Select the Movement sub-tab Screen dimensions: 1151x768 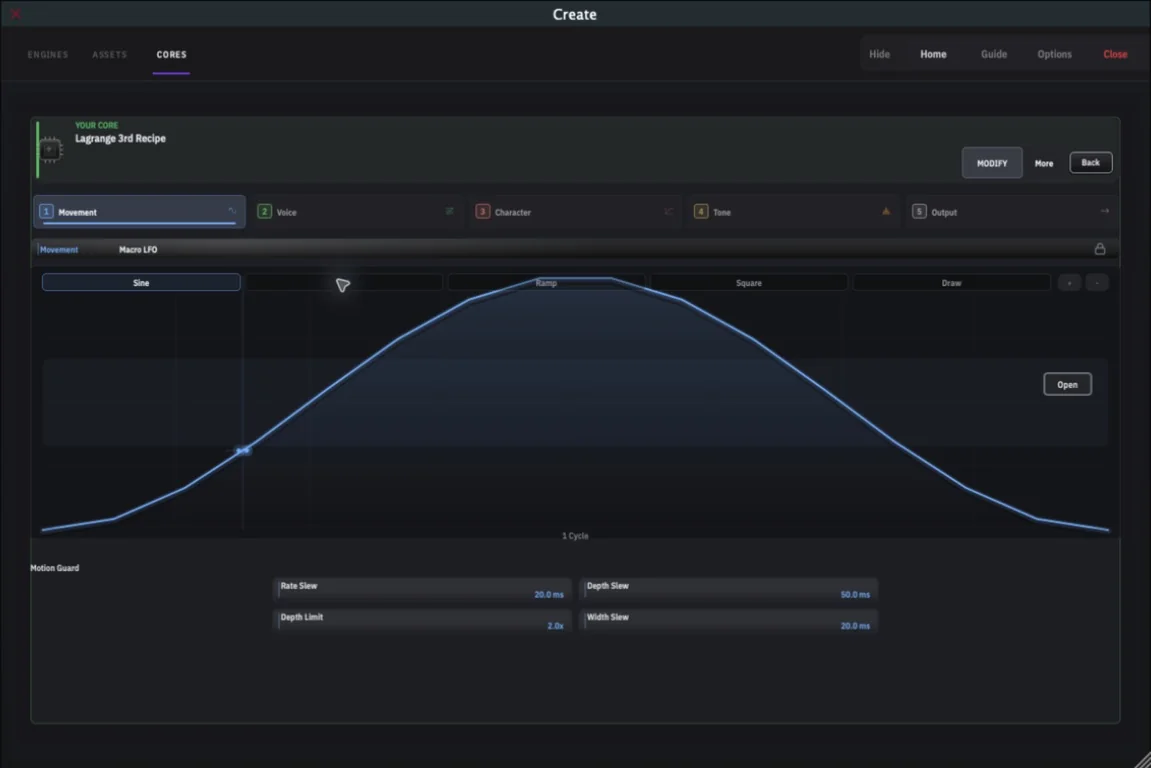point(59,250)
